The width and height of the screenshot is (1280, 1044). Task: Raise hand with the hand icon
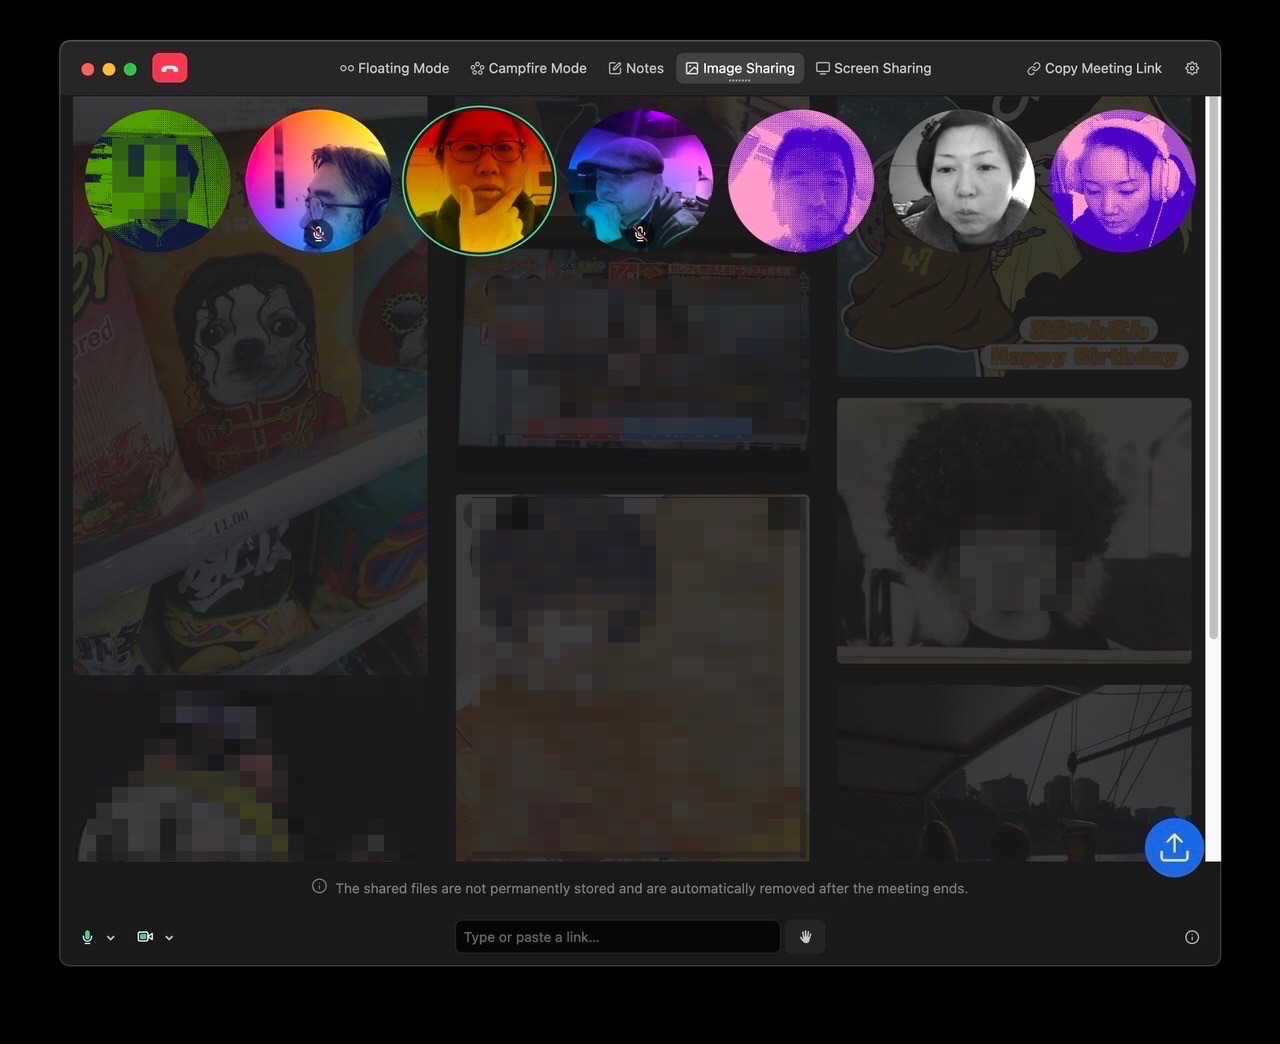coord(805,937)
